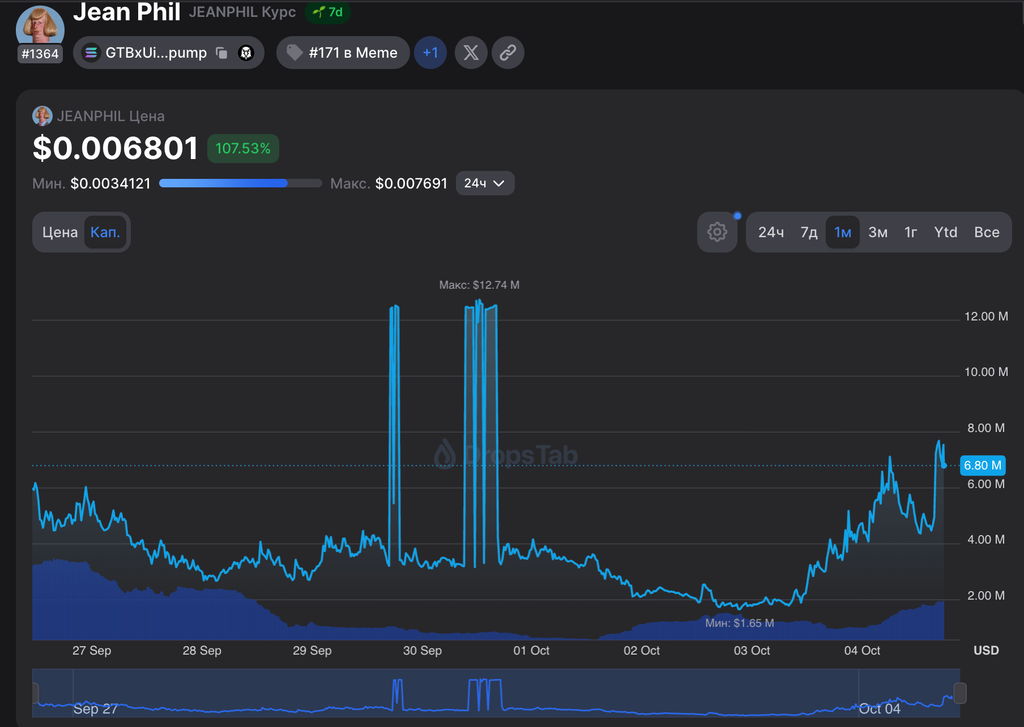Click the small JEANPHIL avatar icon

pos(42,116)
